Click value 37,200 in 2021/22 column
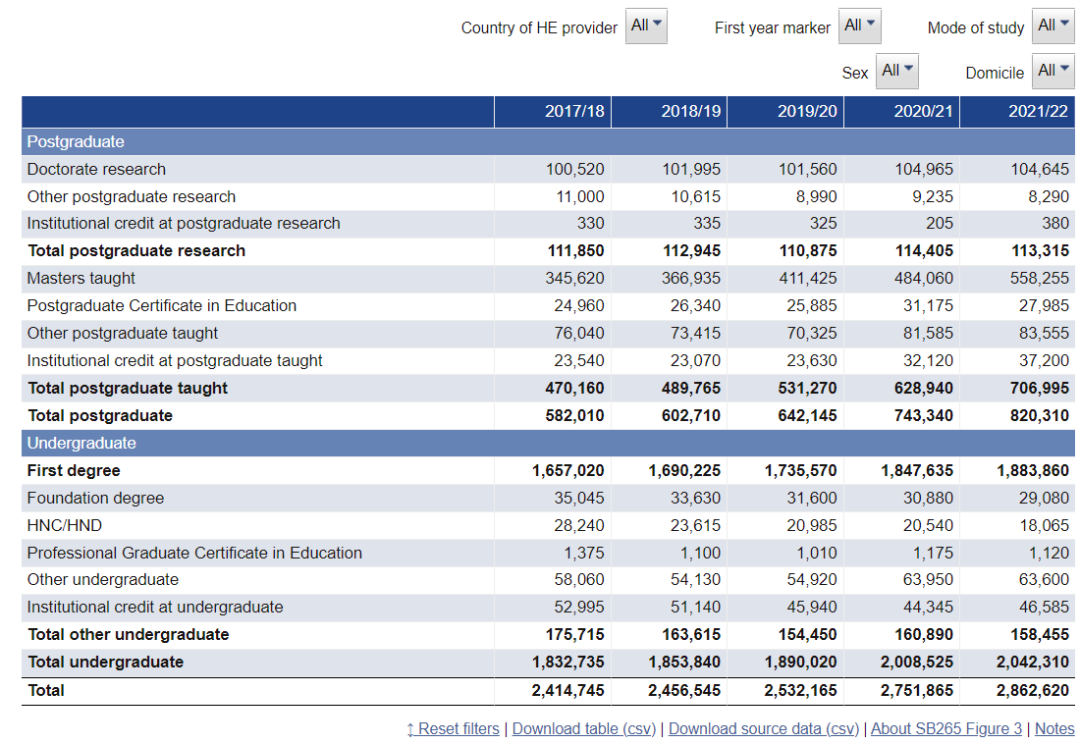The width and height of the screenshot is (1080, 744). coord(1044,361)
